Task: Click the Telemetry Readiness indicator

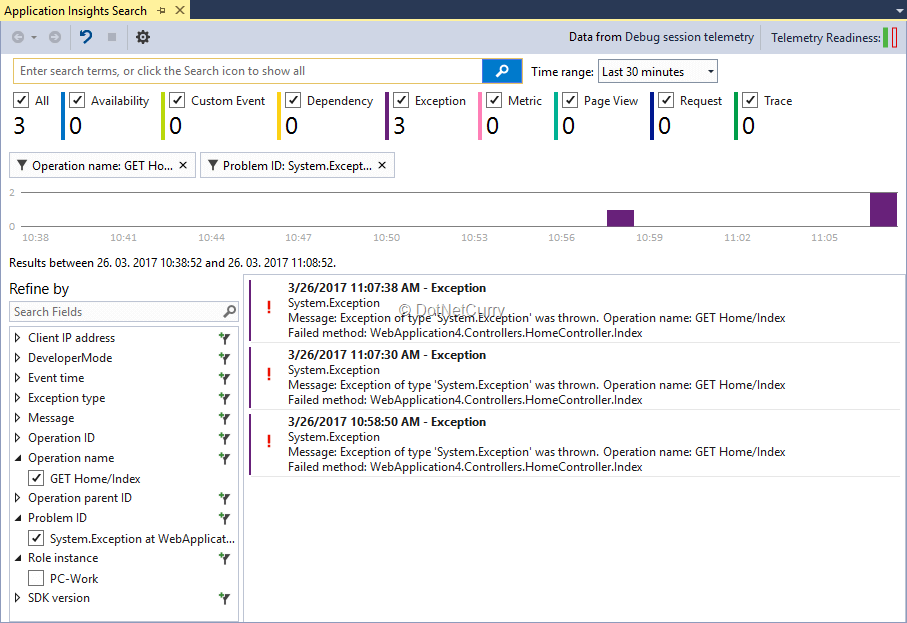Action: click(x=890, y=38)
